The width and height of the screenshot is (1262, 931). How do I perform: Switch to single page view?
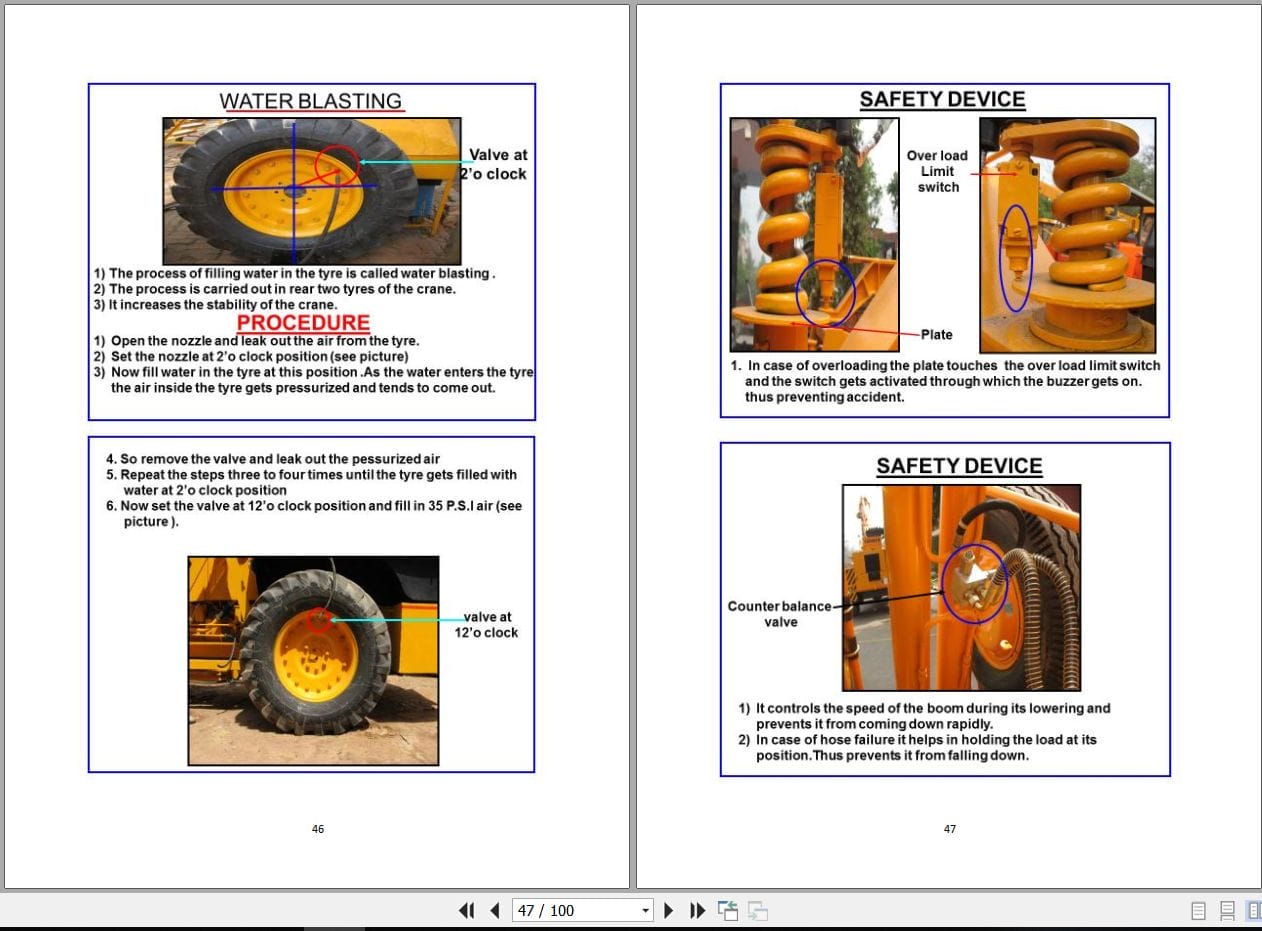pos(1198,910)
